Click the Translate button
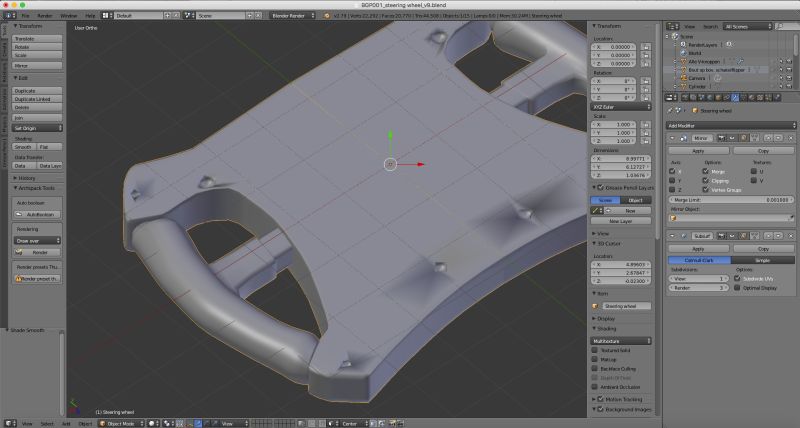The height and width of the screenshot is (428, 800). tap(37, 39)
